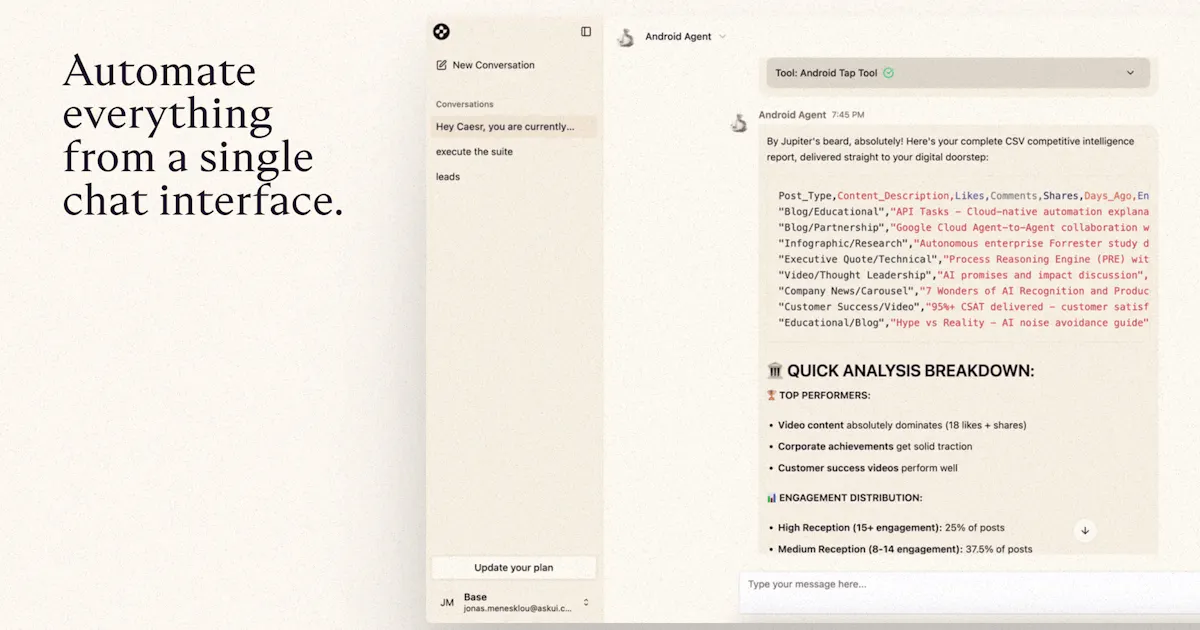The image size is (1200, 630).
Task: Collapse the sidebar with the panel icon
Action: [586, 32]
